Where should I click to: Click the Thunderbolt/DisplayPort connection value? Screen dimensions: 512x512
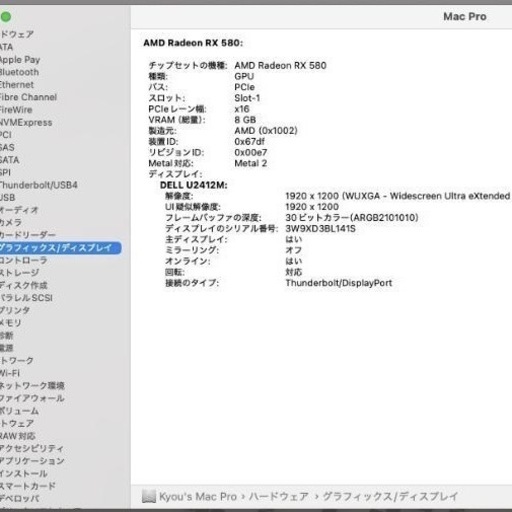pos(339,283)
